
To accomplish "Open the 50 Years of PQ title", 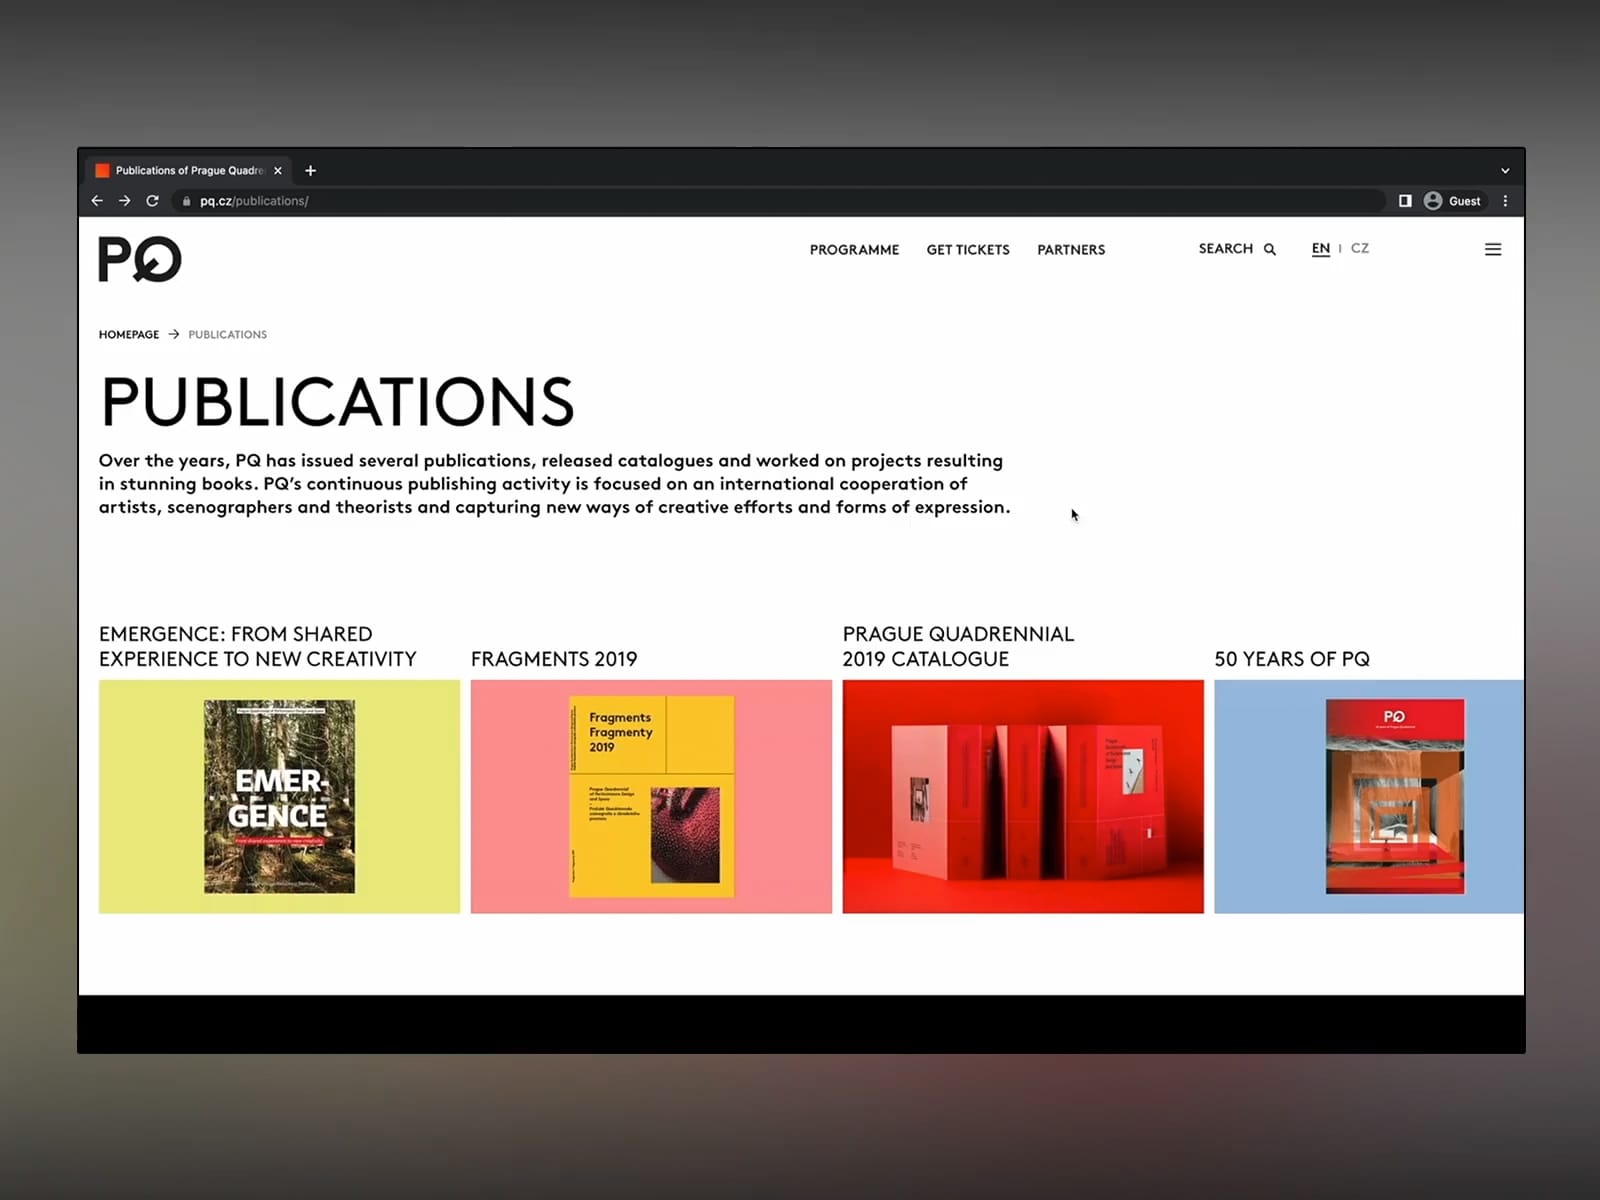I will click(1292, 659).
